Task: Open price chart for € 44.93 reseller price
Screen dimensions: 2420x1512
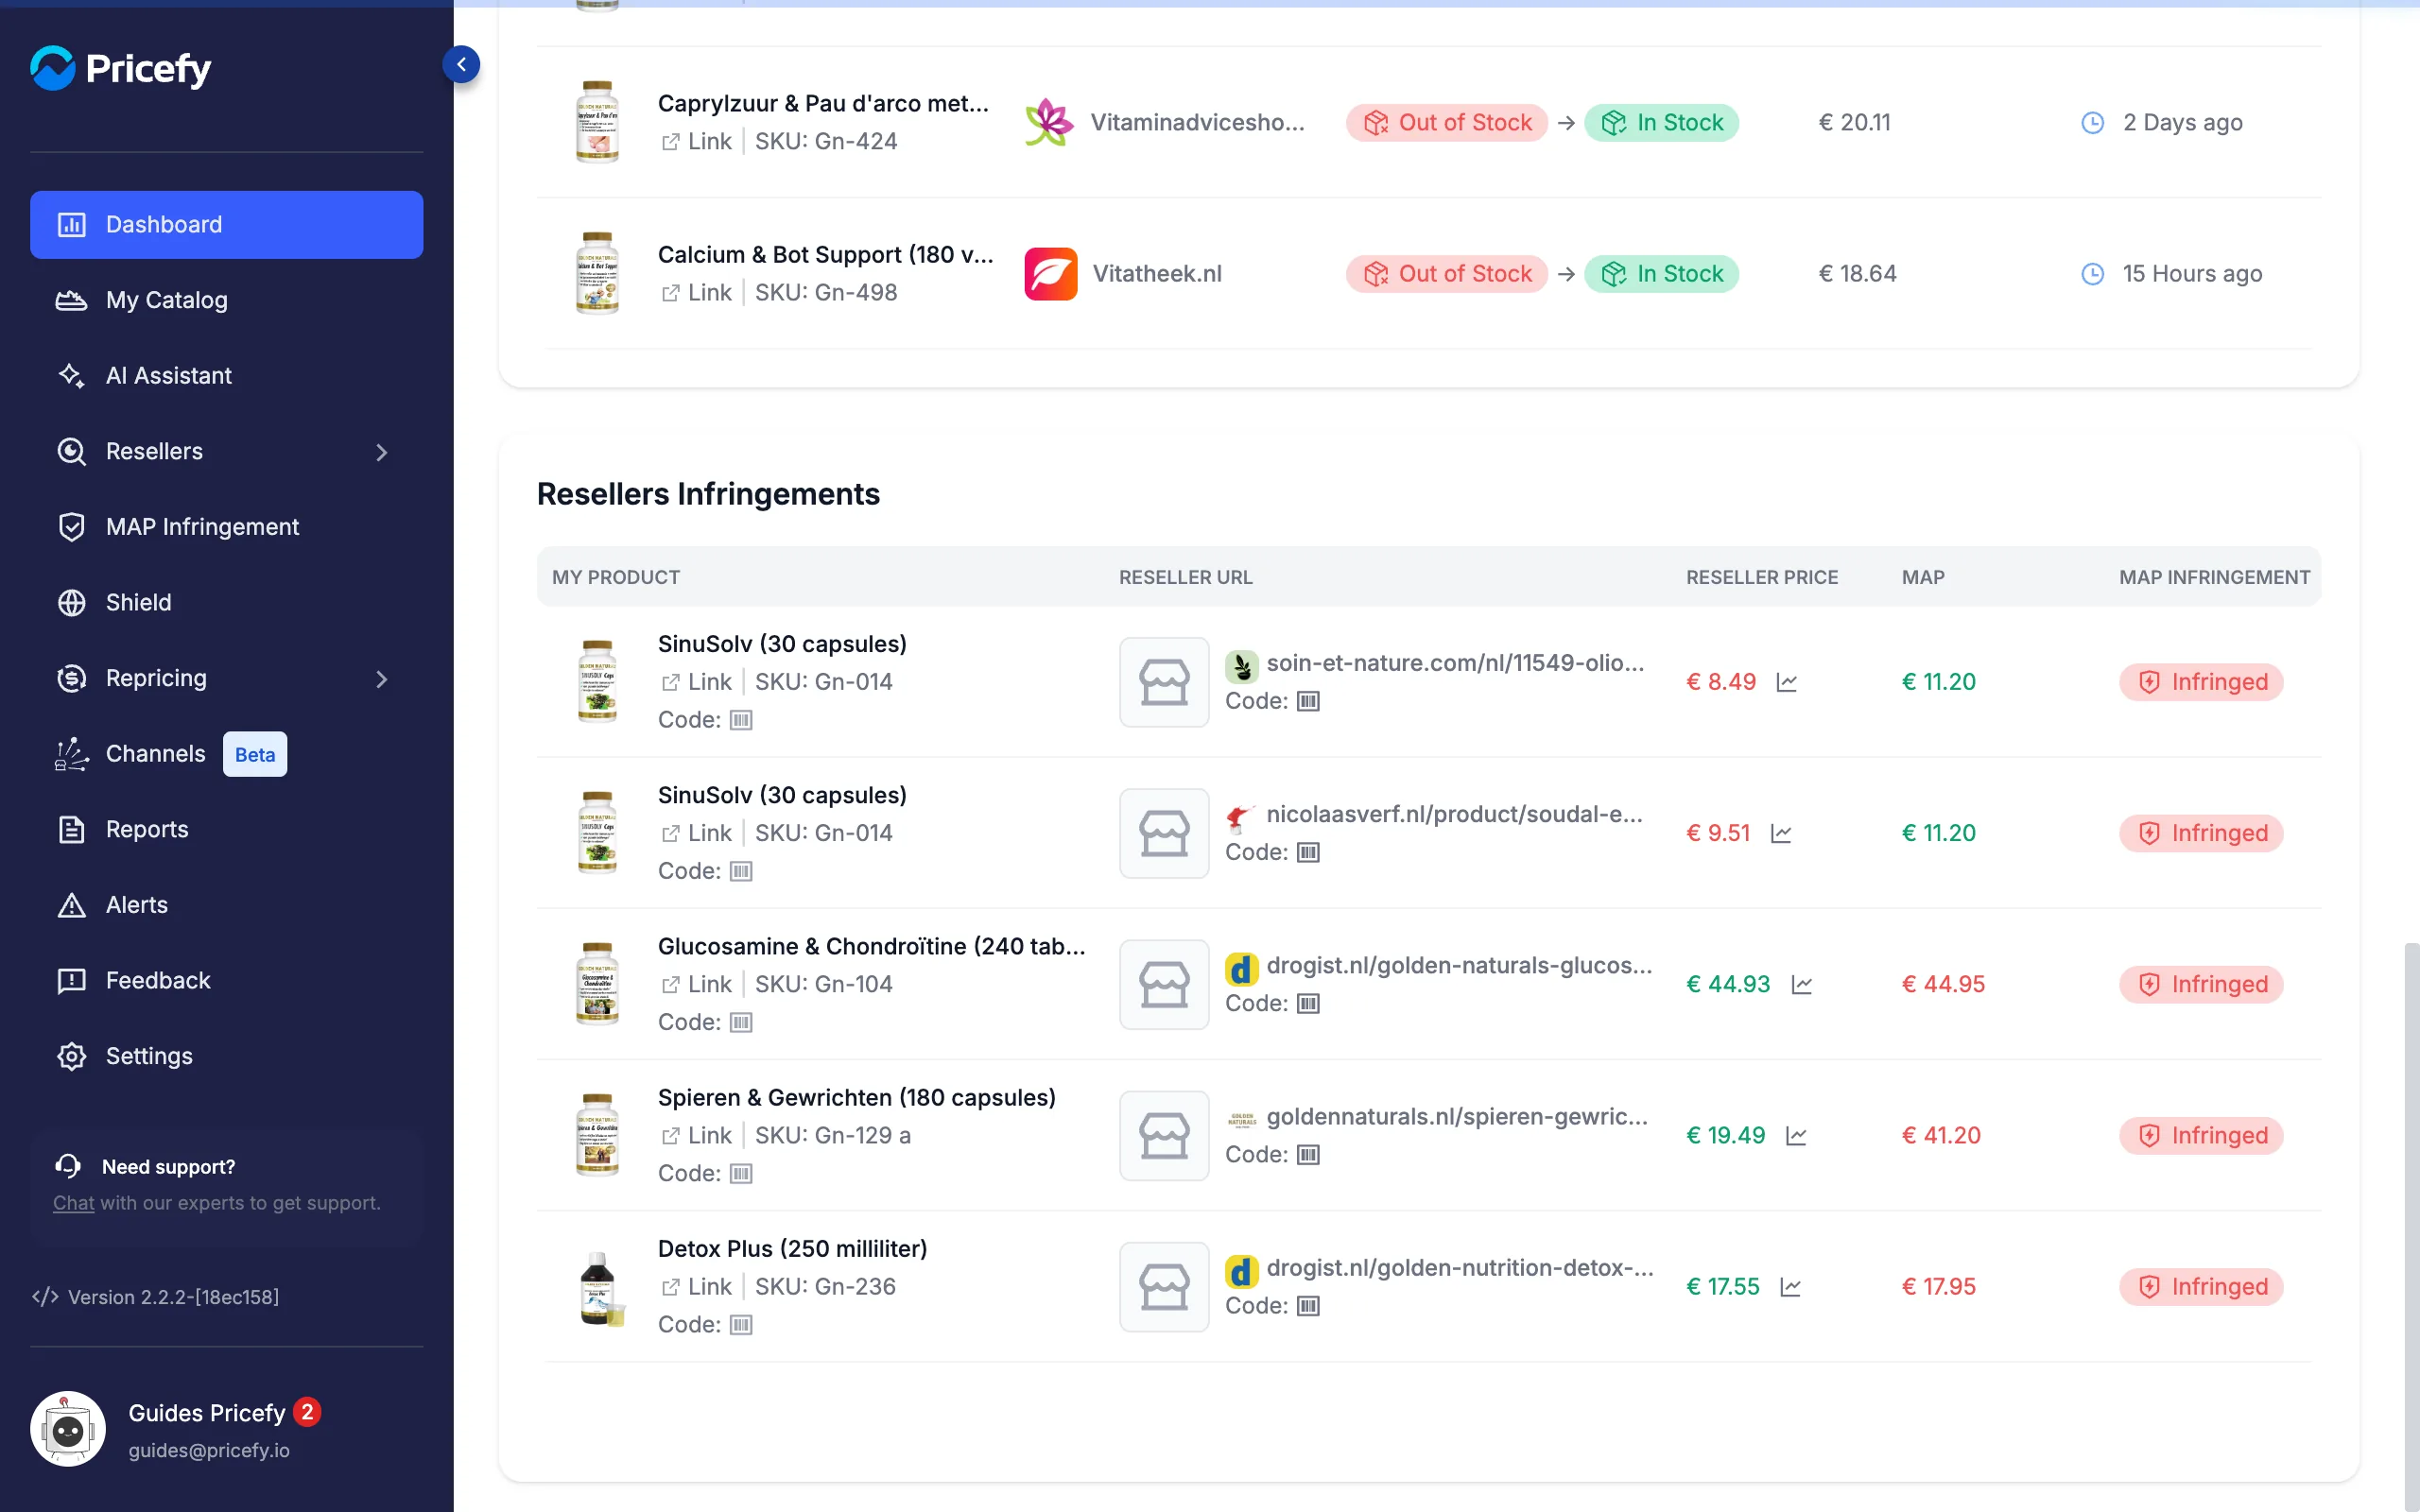Action: pos(1802,985)
